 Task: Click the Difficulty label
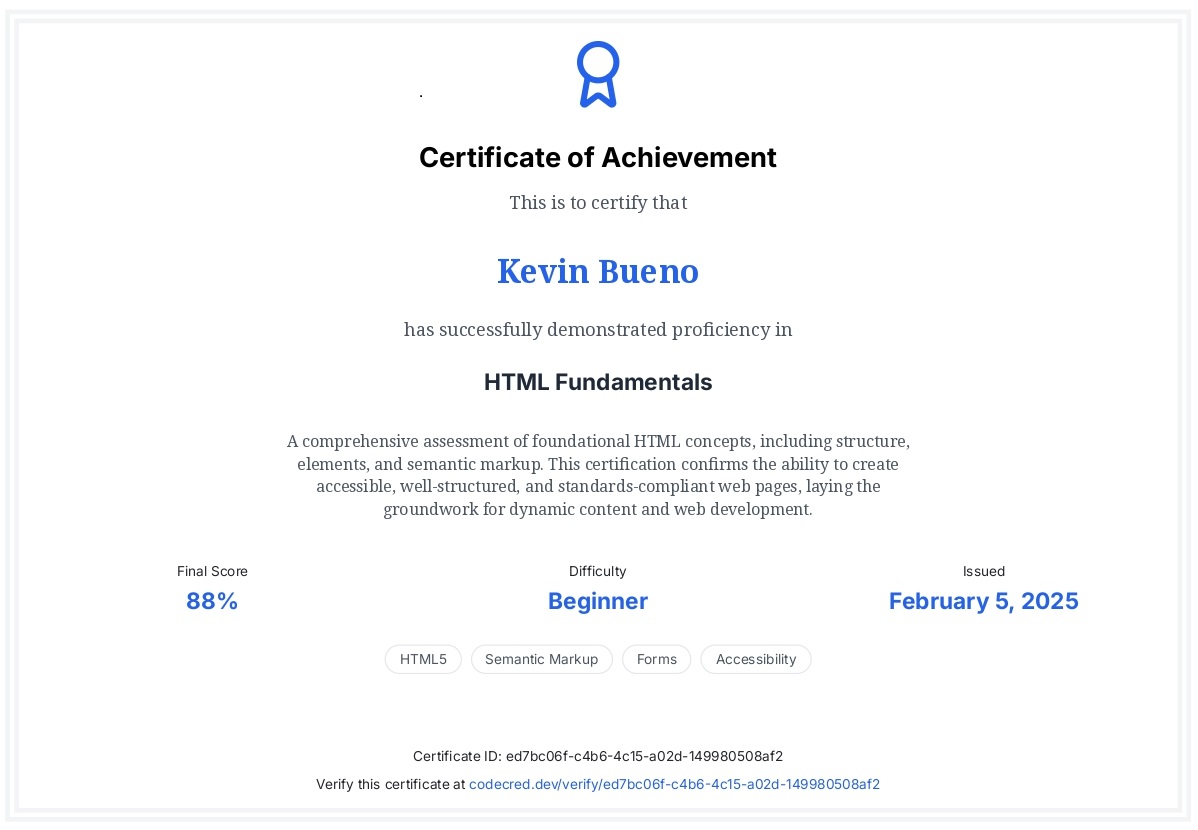(x=597, y=571)
